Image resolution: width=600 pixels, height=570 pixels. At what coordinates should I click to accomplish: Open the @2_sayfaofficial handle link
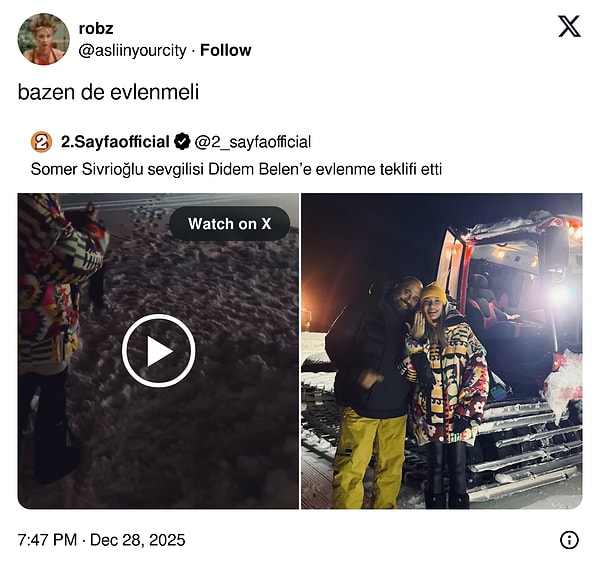click(253, 142)
